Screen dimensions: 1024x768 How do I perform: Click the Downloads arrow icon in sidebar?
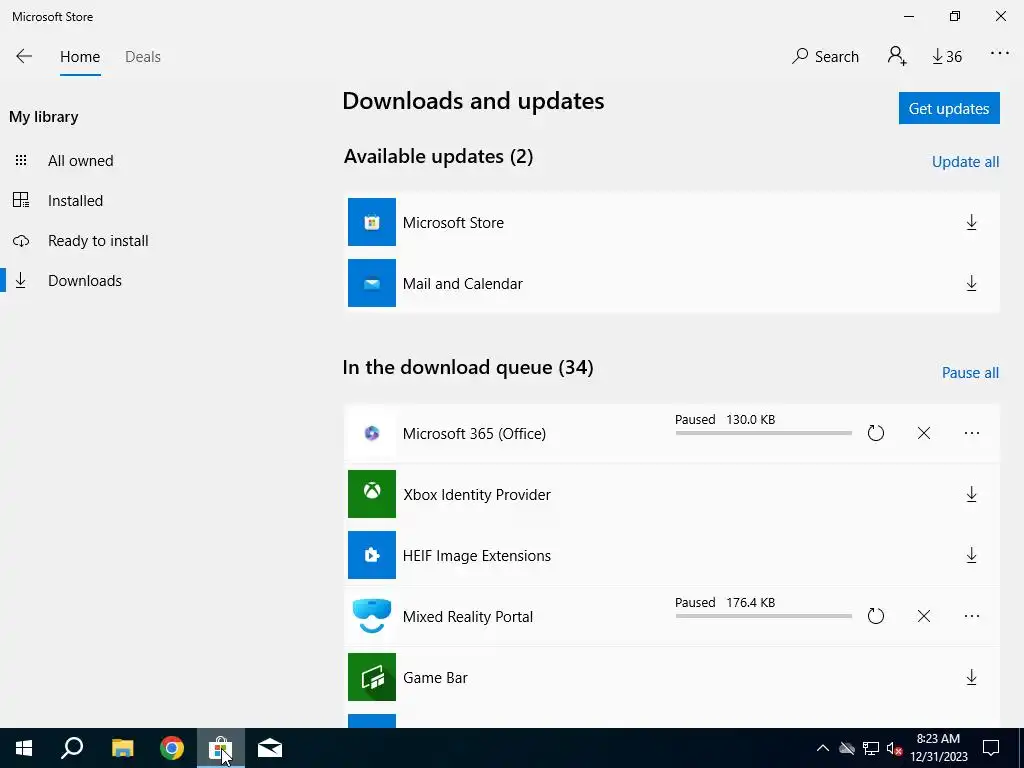coord(21,280)
